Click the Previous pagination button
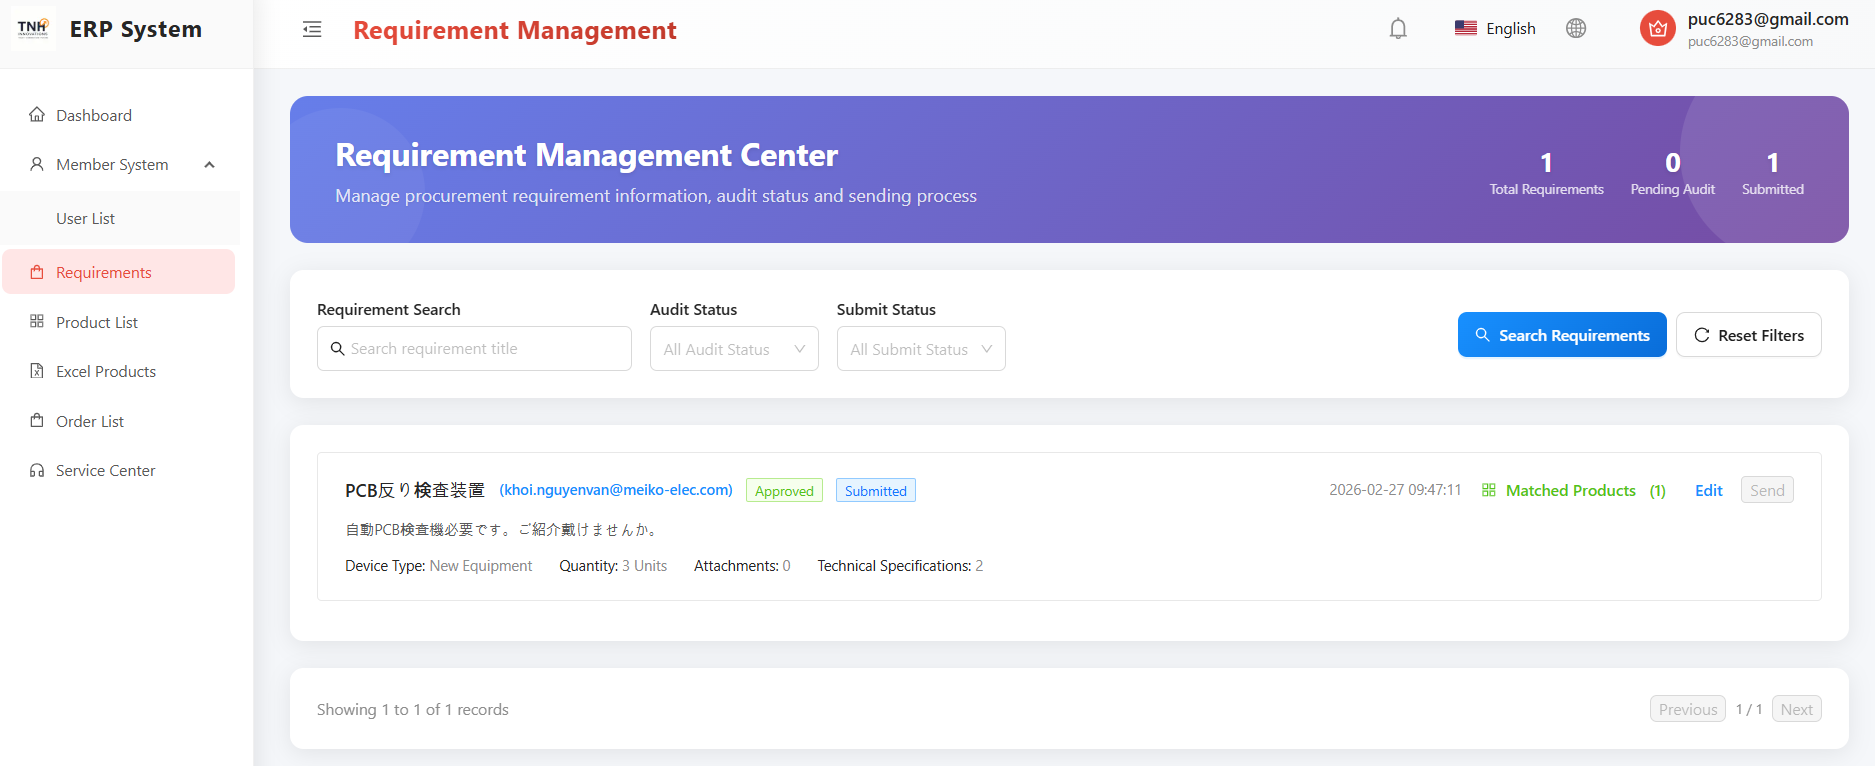Viewport: 1875px width, 766px height. click(1688, 709)
